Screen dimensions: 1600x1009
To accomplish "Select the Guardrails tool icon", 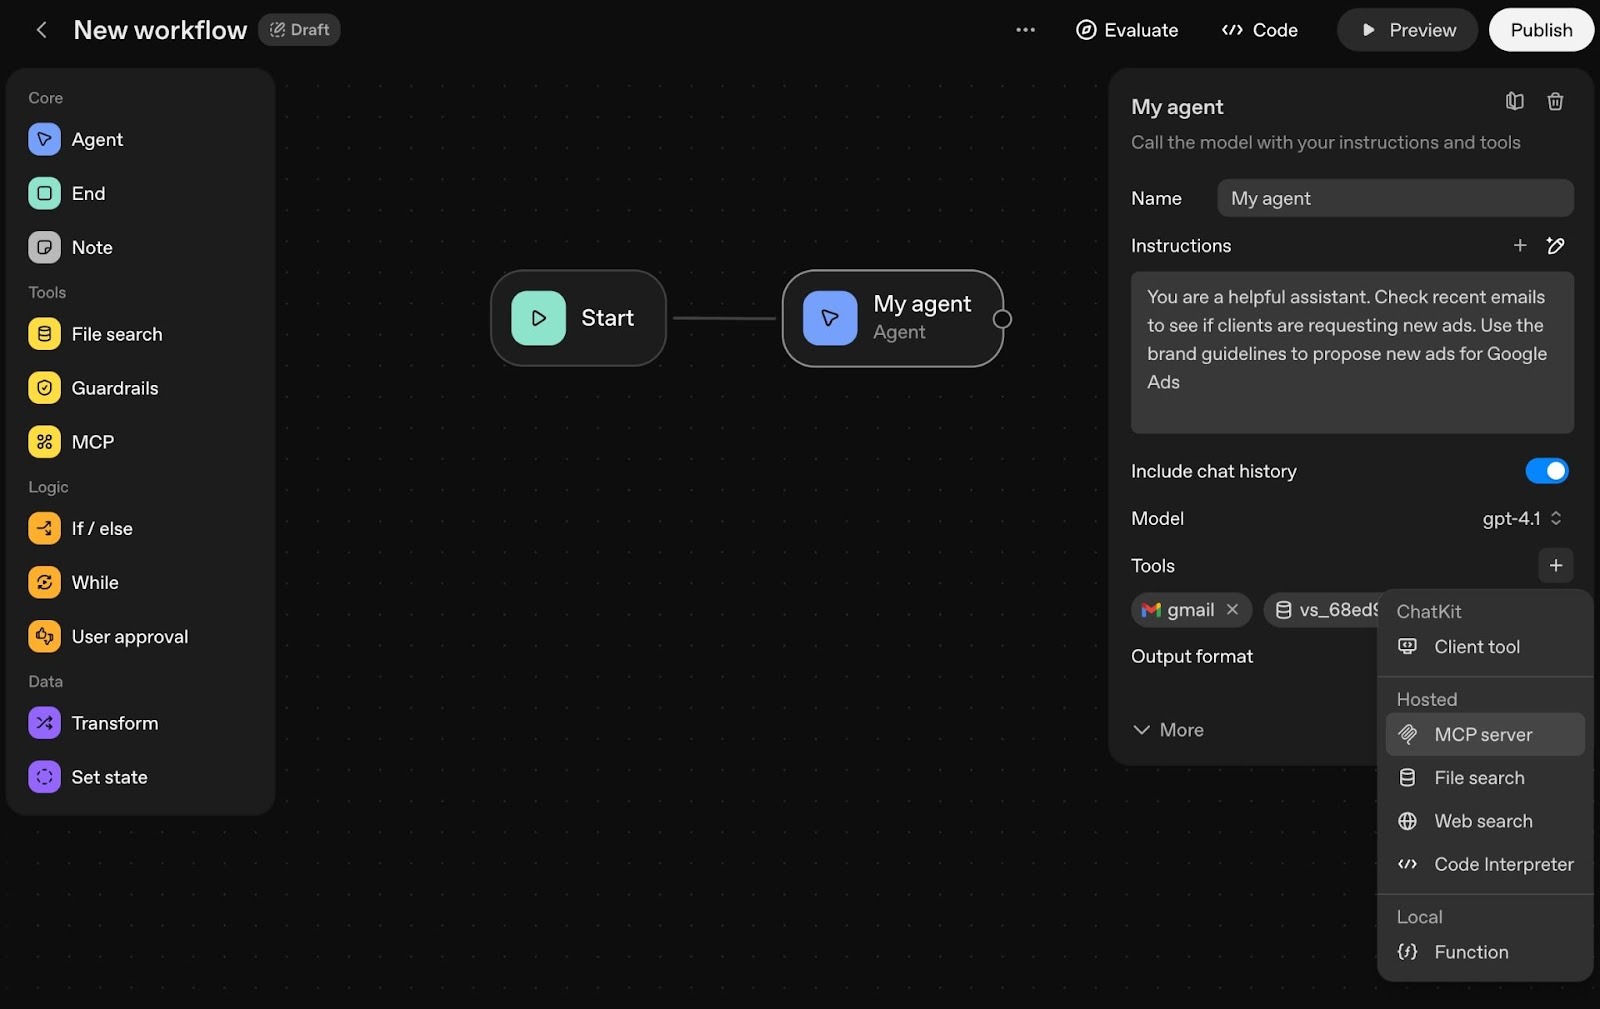I will 44,388.
